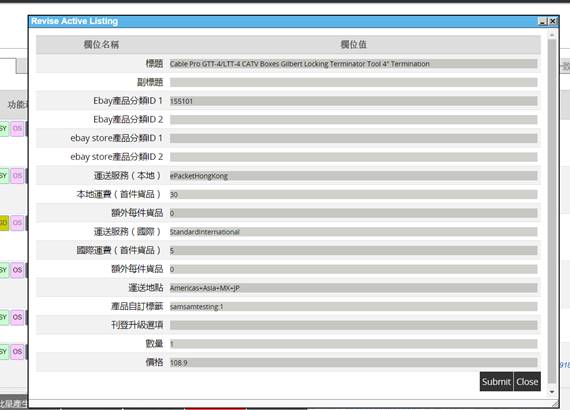Viewport: 570px width, 410px height.
Task: Click the price field showing 108.9
Action: 353,362
